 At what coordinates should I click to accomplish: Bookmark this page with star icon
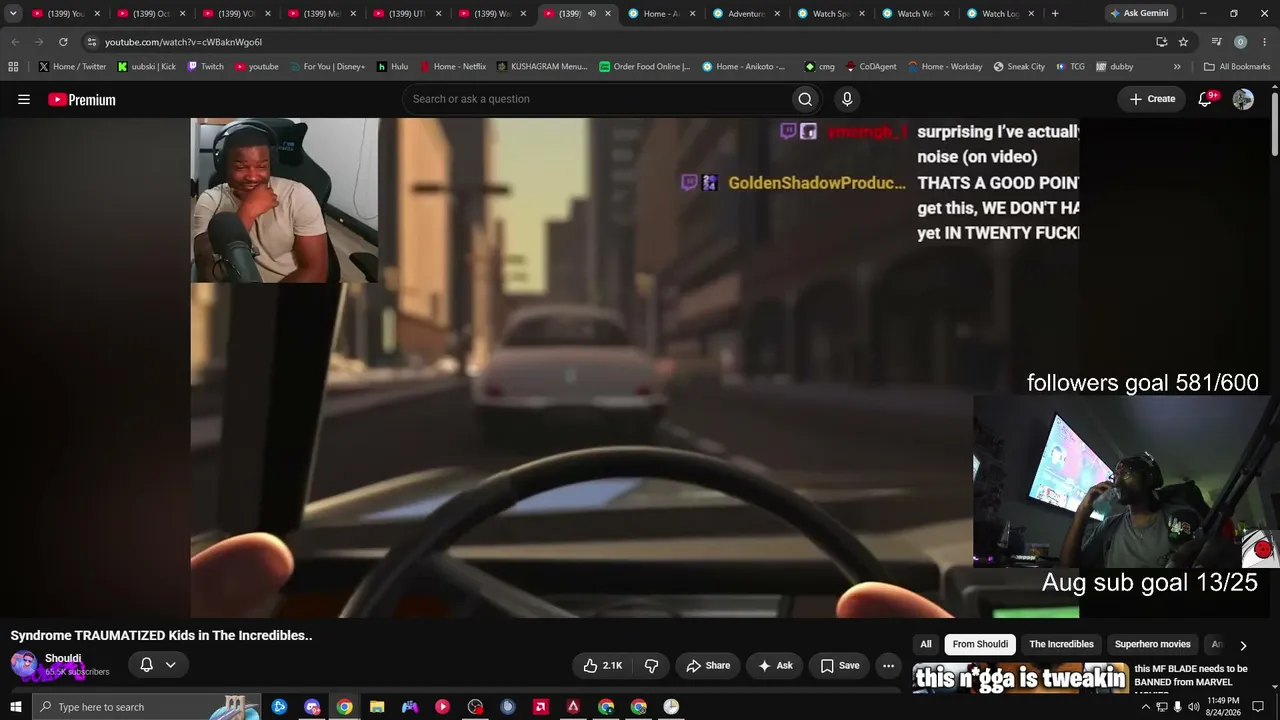pyautogui.click(x=1183, y=42)
